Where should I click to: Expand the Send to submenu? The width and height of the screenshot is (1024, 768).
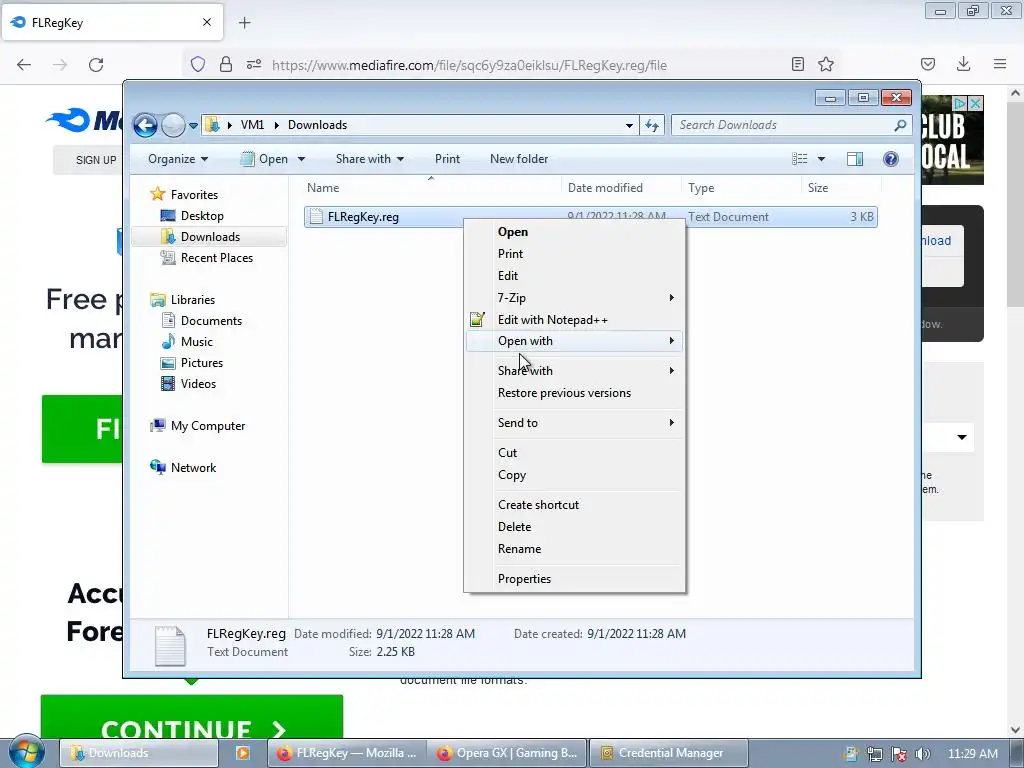pyautogui.click(x=575, y=423)
